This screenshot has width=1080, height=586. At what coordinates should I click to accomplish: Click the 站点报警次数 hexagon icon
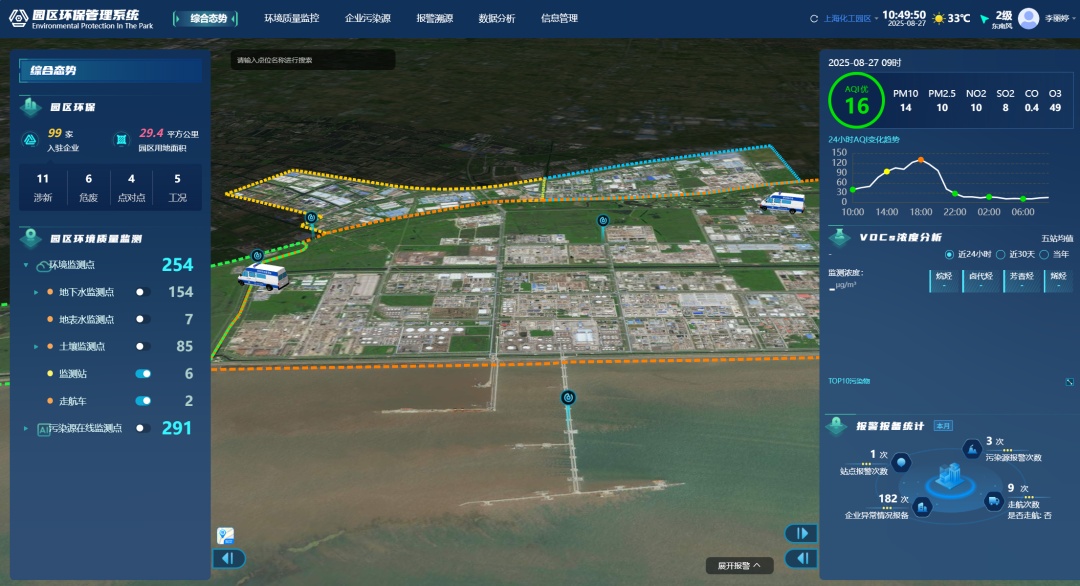[902, 462]
